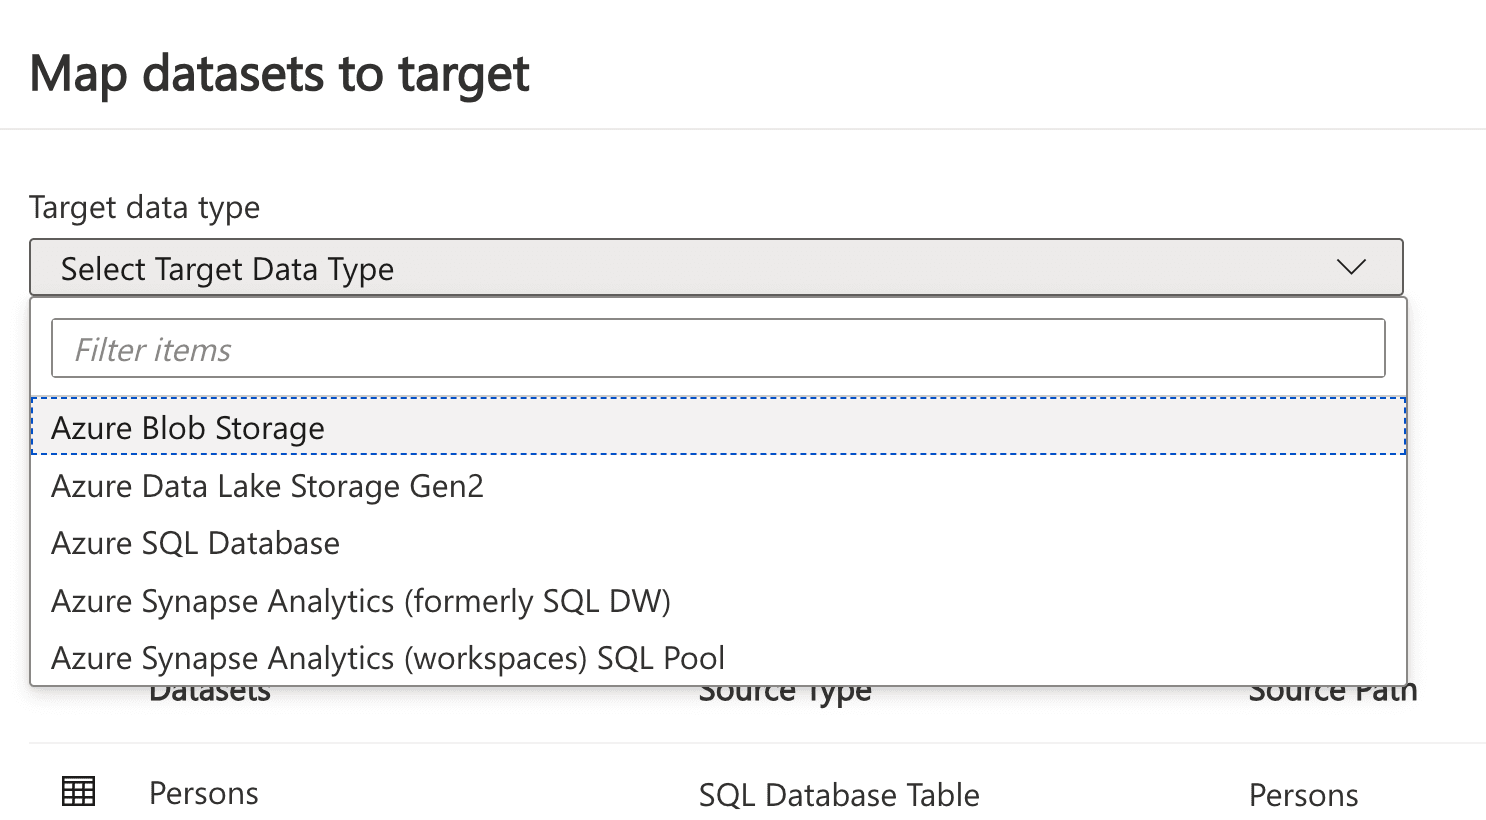Choose Azure Blob Storage option
Image resolution: width=1486 pixels, height=820 pixels.
(718, 427)
